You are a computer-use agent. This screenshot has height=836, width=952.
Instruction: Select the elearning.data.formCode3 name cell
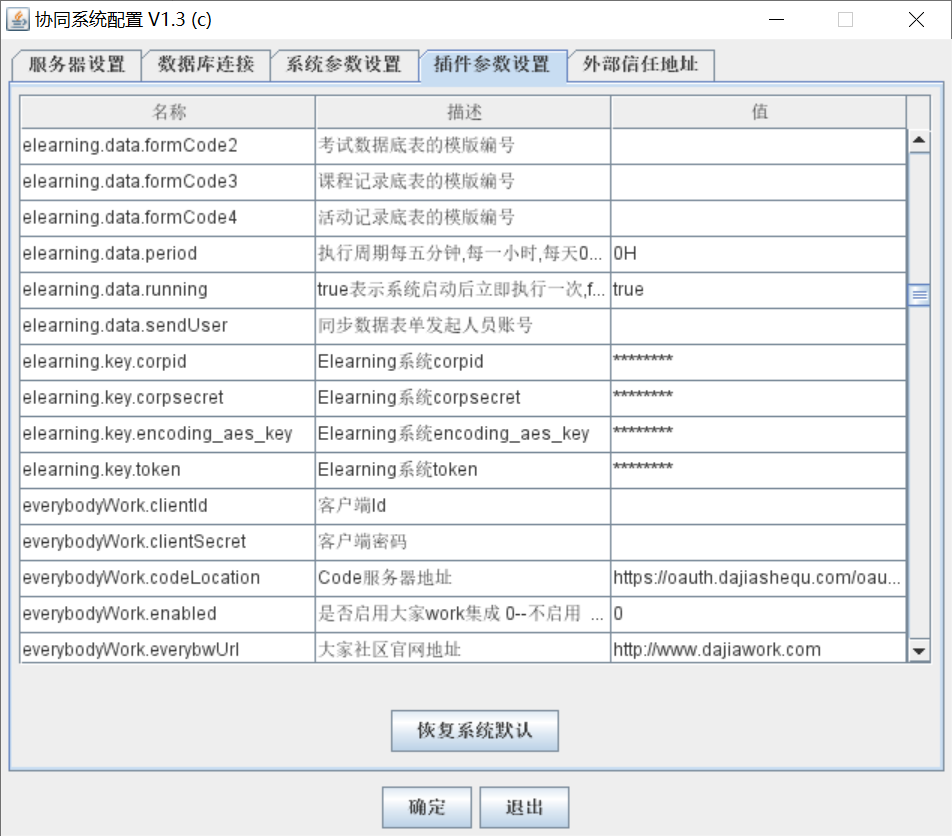coord(168,182)
